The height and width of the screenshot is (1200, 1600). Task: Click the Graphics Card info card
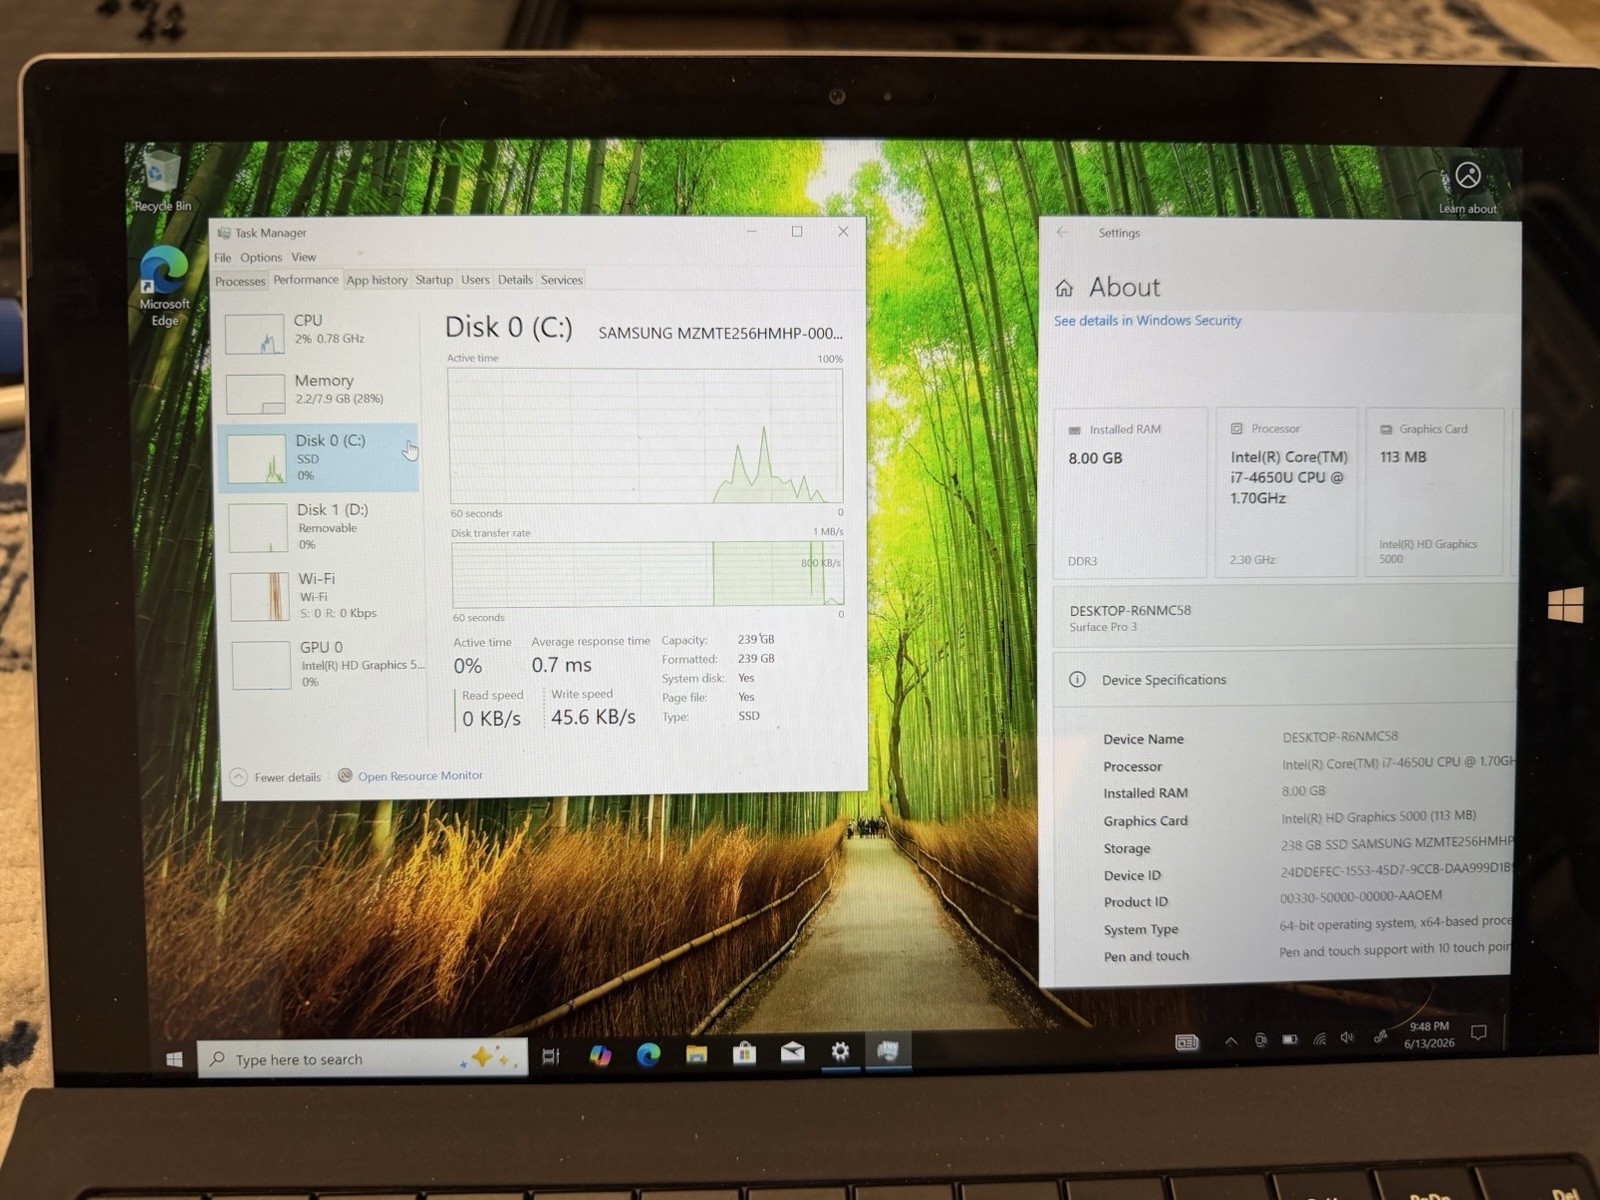tap(1434, 490)
